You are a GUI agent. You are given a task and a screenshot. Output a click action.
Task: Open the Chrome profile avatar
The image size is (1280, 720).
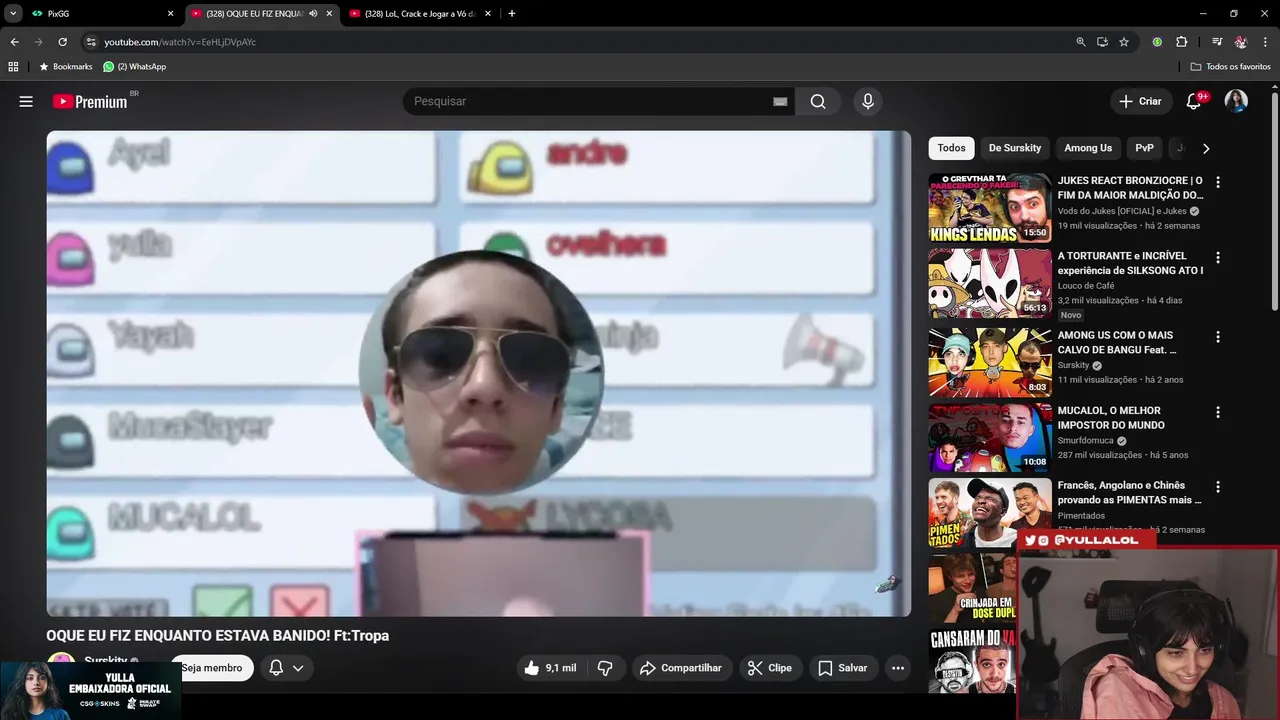1241,42
